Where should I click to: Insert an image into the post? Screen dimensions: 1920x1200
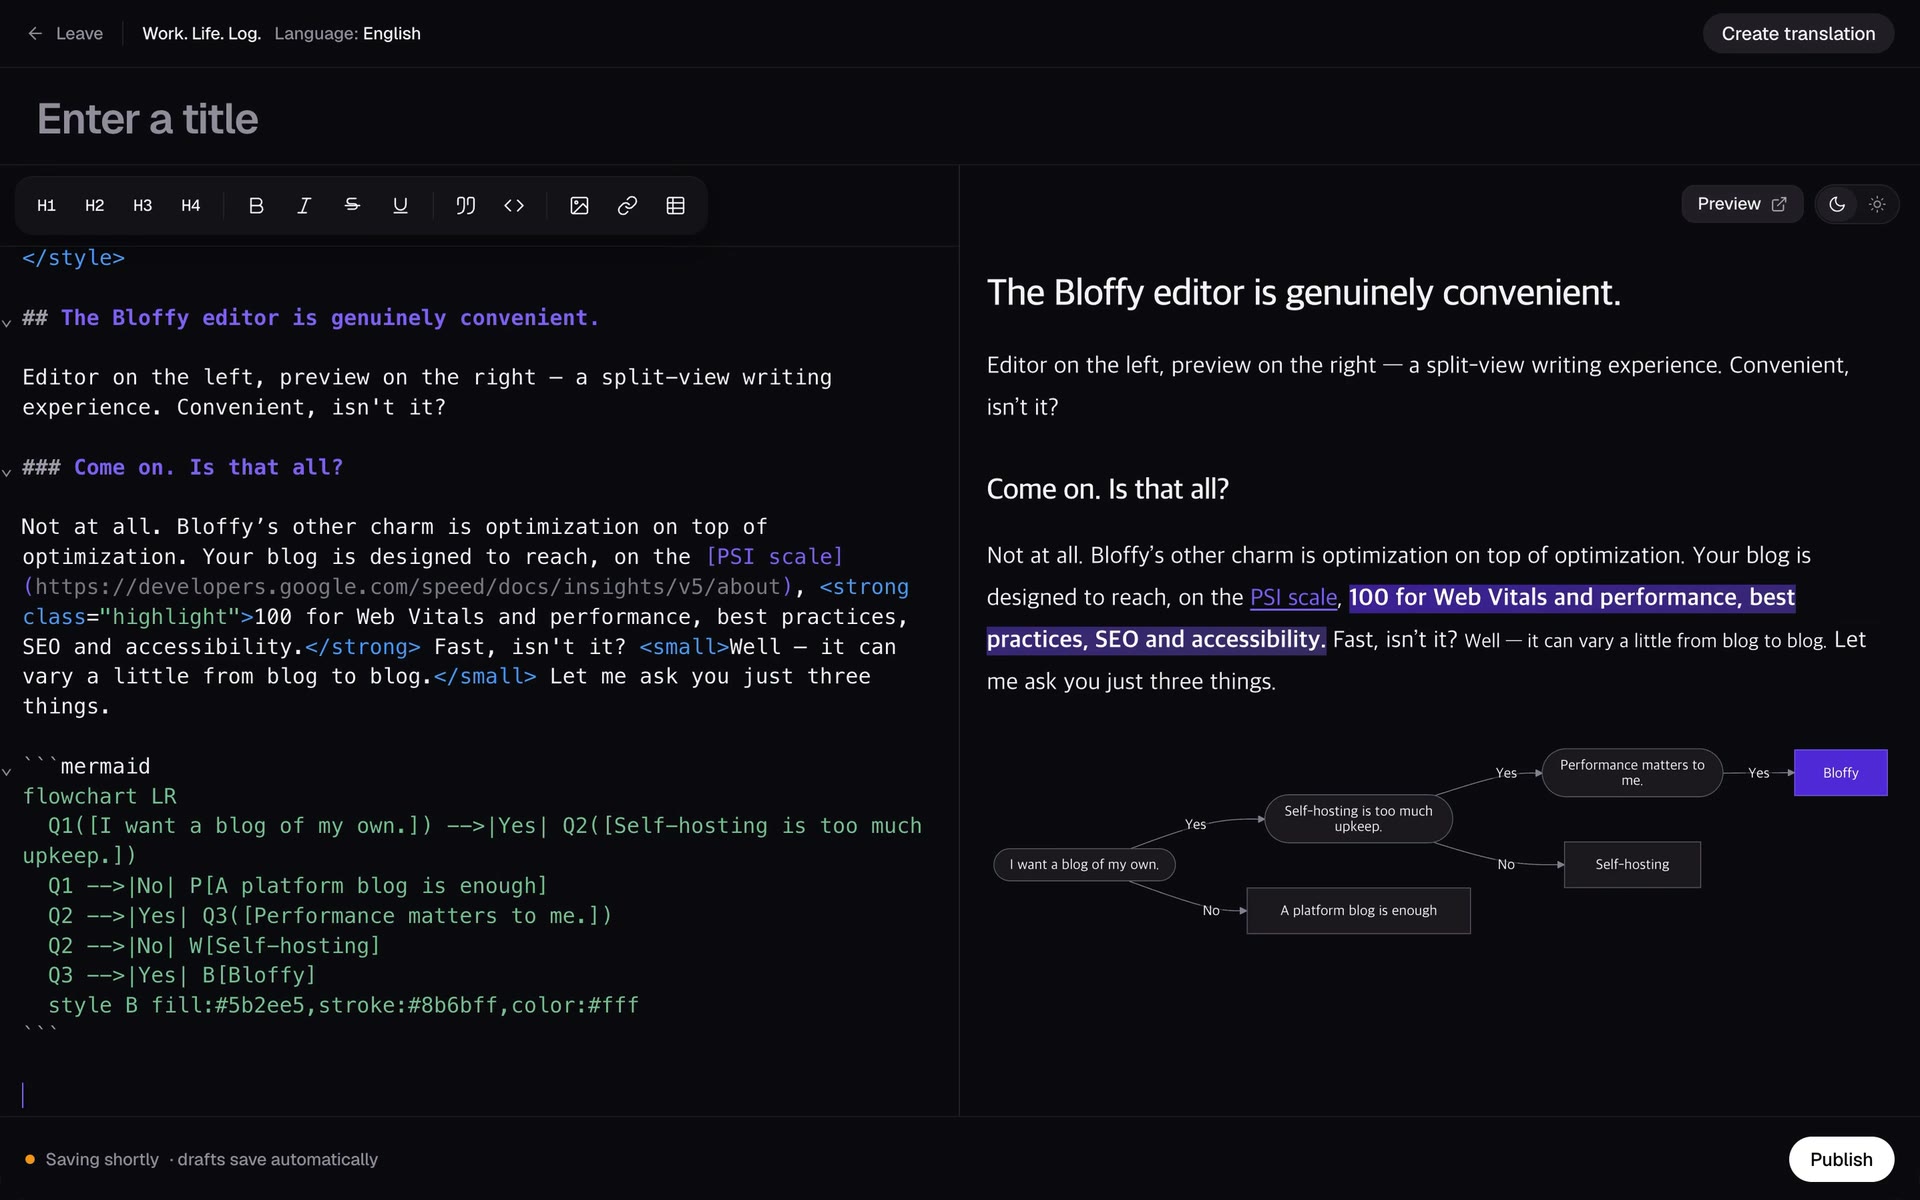(x=579, y=205)
